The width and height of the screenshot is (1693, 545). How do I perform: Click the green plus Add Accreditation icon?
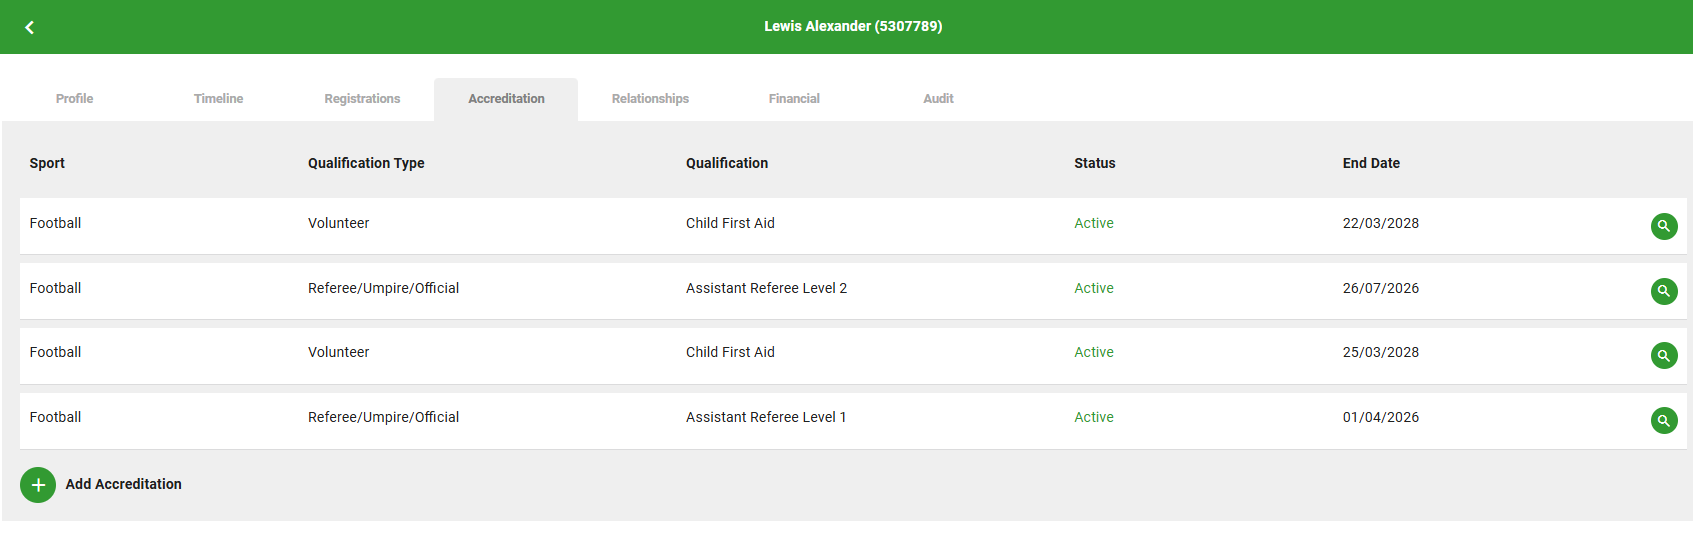tap(38, 485)
